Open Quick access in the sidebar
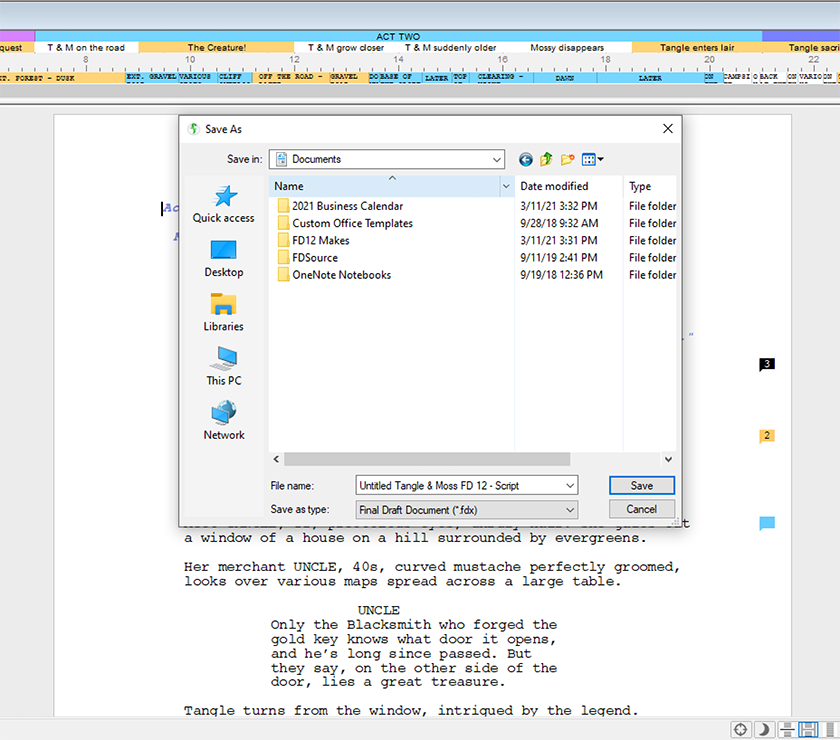Viewport: 840px width, 740px height. [x=223, y=204]
